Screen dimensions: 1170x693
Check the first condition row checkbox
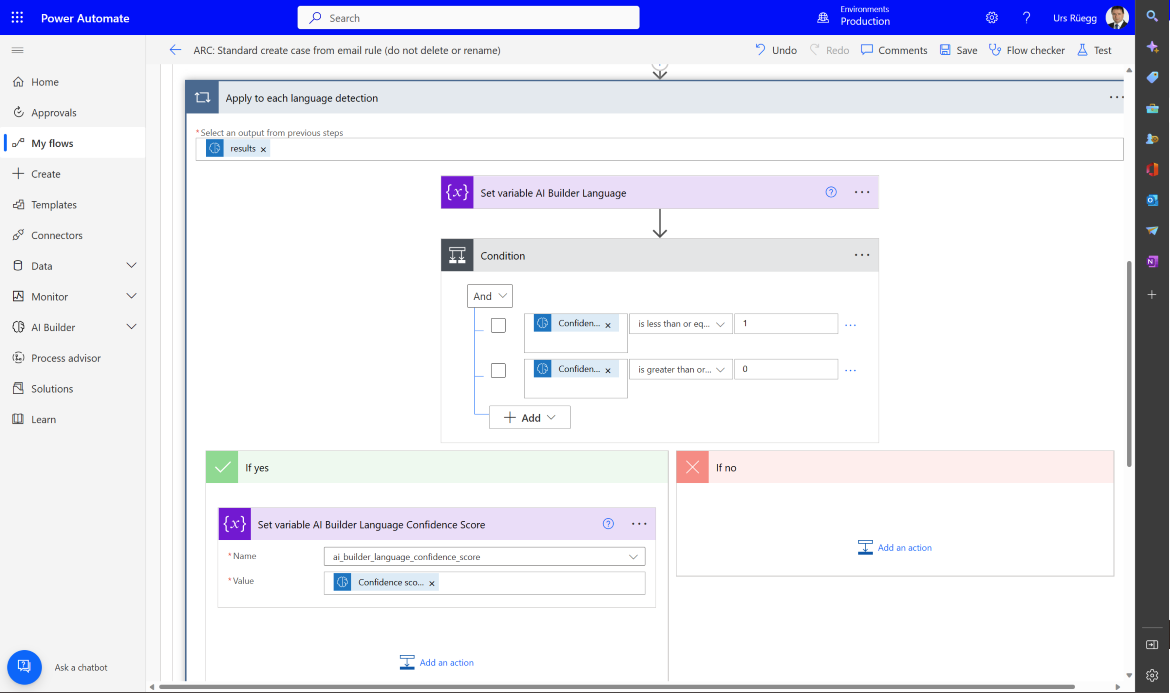(498, 325)
